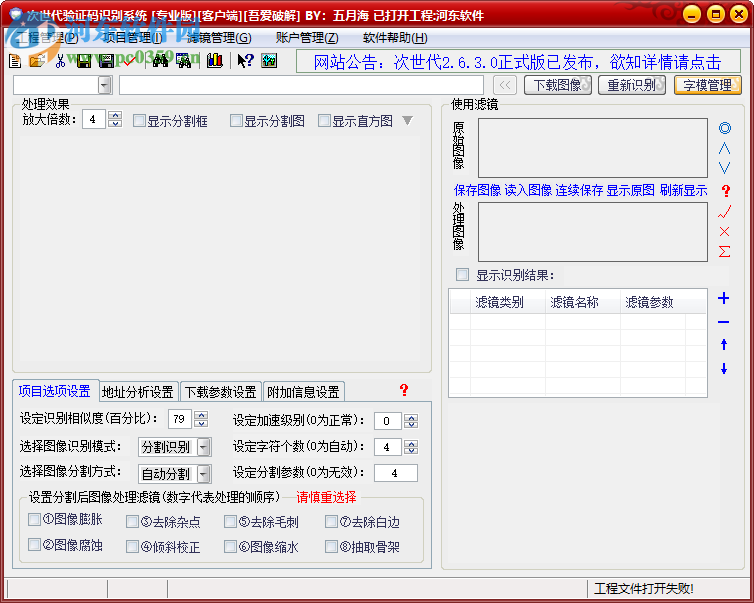
Task: Click the blue plus add filter icon
Action: (724, 299)
